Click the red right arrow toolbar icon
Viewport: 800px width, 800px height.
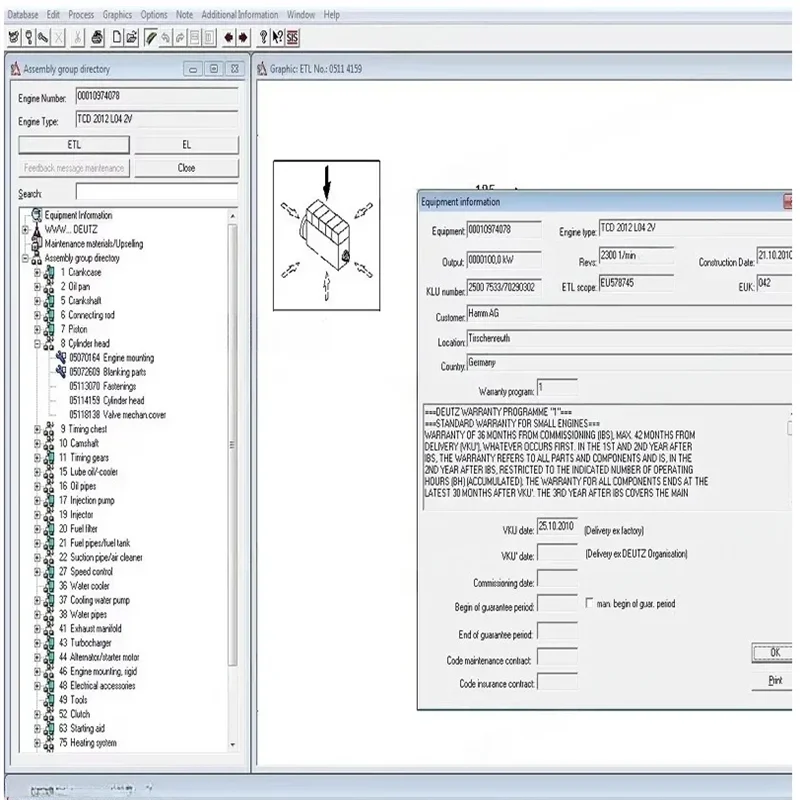[242, 37]
